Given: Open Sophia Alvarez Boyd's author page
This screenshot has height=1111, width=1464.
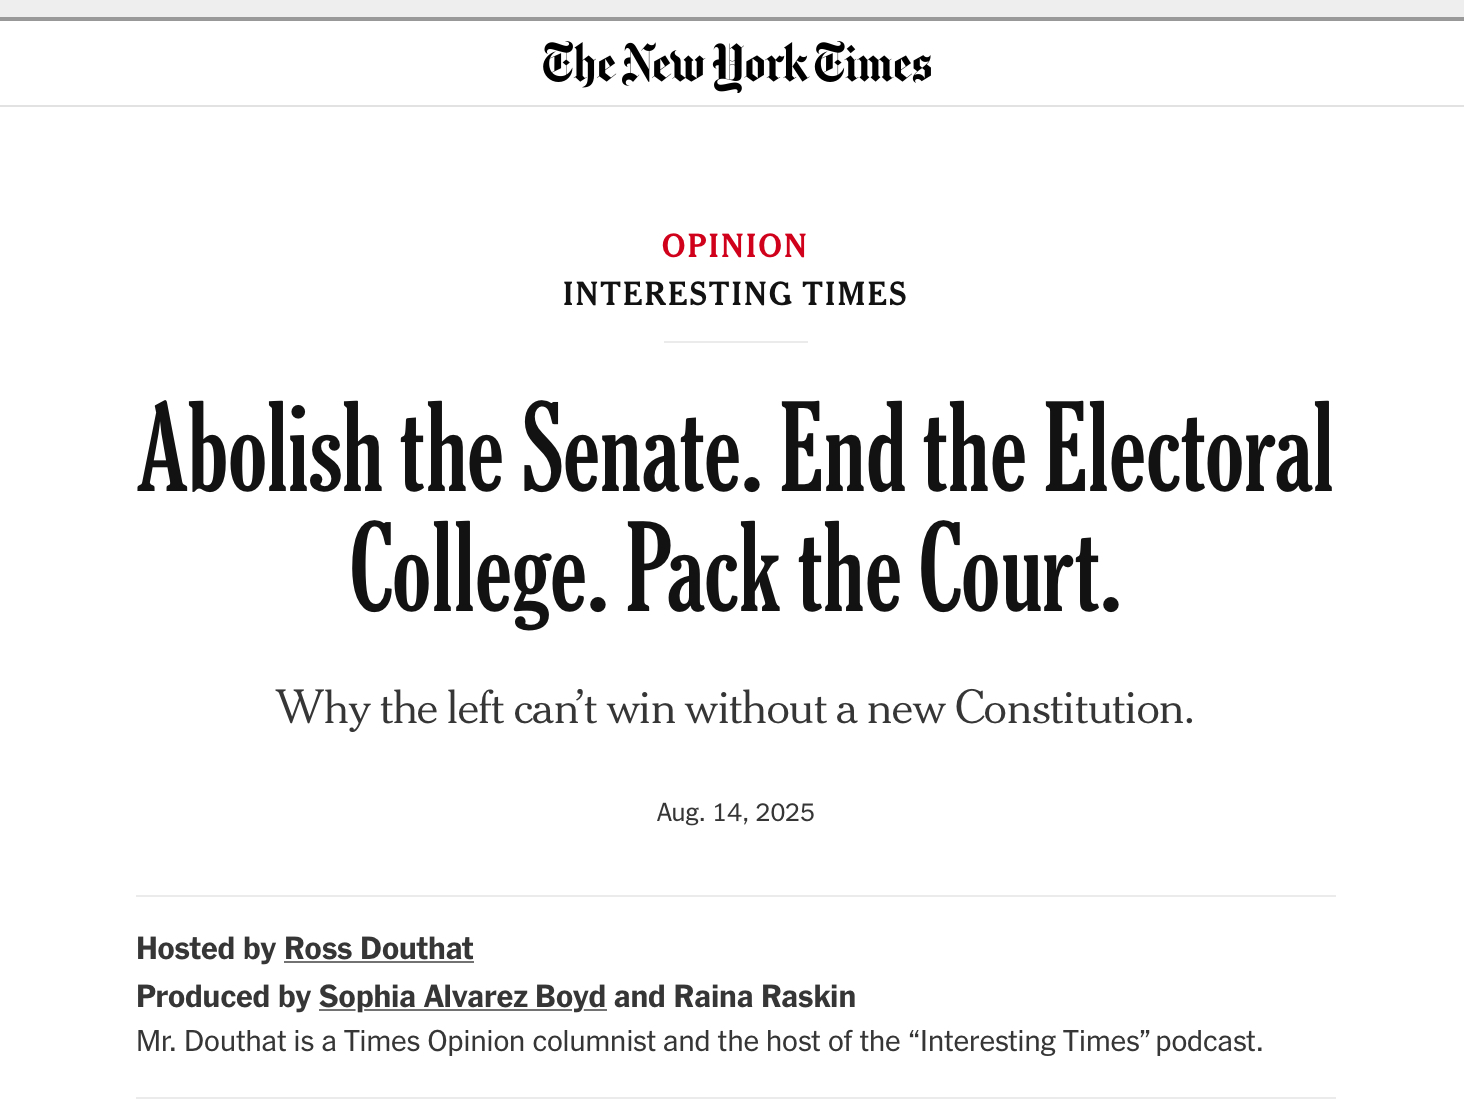Looking at the screenshot, I should (462, 996).
